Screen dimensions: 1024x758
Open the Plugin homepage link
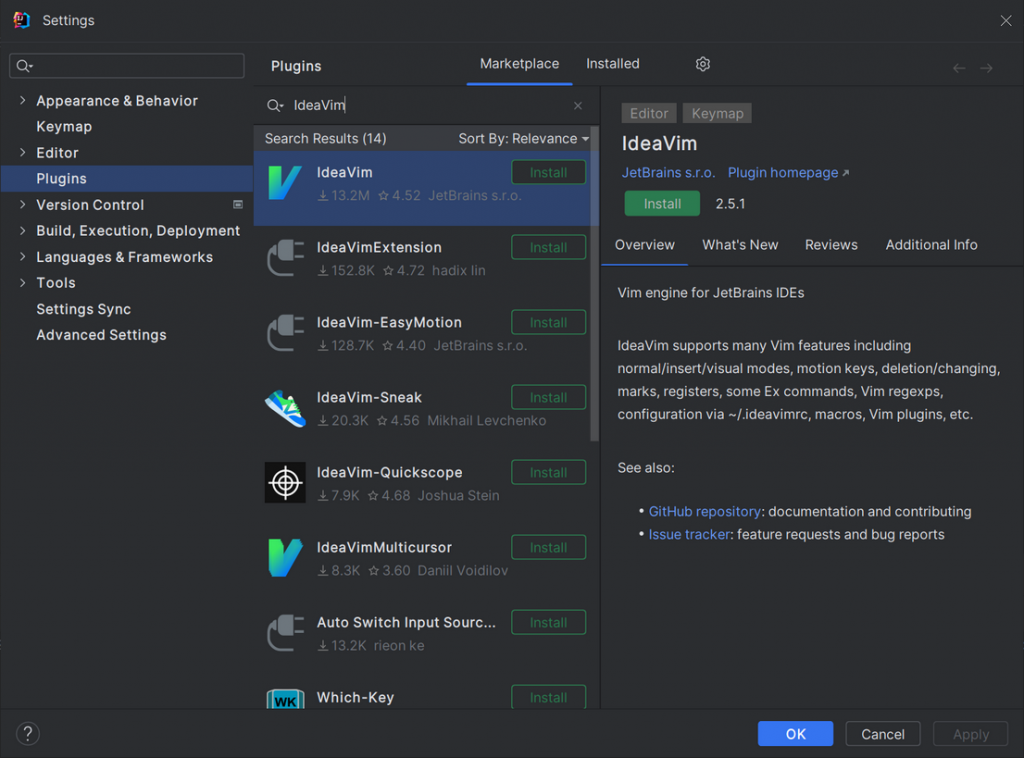(788, 172)
